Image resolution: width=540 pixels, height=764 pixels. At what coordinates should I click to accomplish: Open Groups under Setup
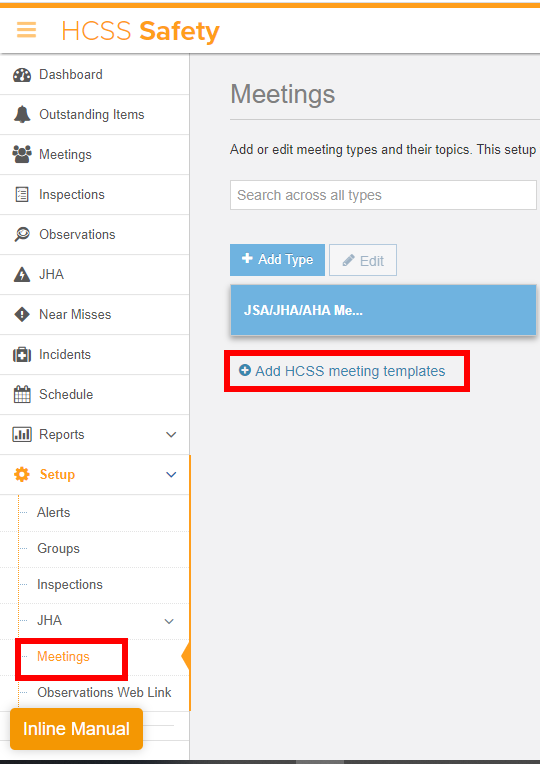(x=58, y=549)
